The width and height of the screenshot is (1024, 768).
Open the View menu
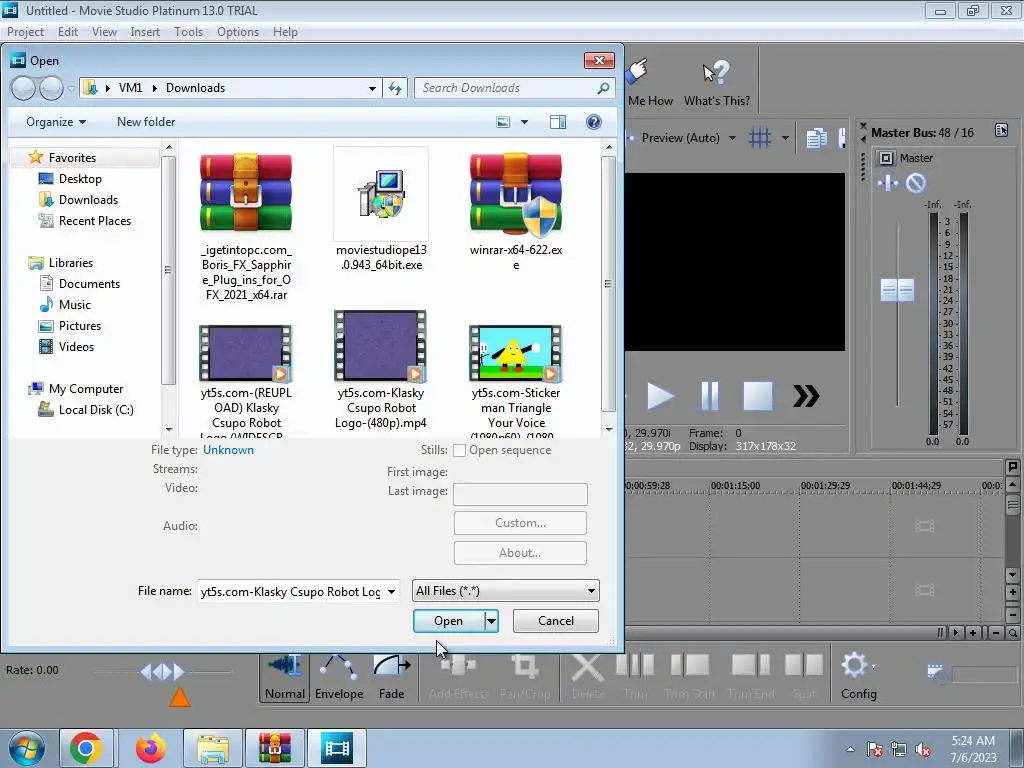click(x=104, y=31)
